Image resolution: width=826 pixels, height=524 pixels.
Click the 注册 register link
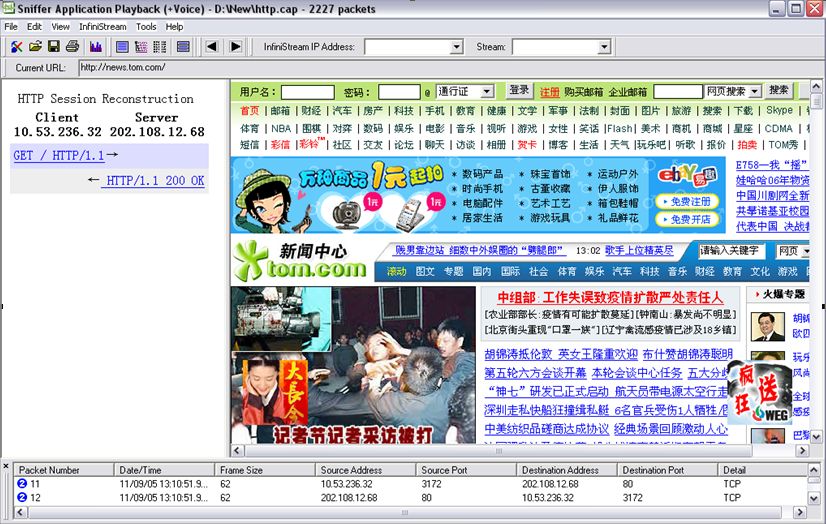pos(549,92)
